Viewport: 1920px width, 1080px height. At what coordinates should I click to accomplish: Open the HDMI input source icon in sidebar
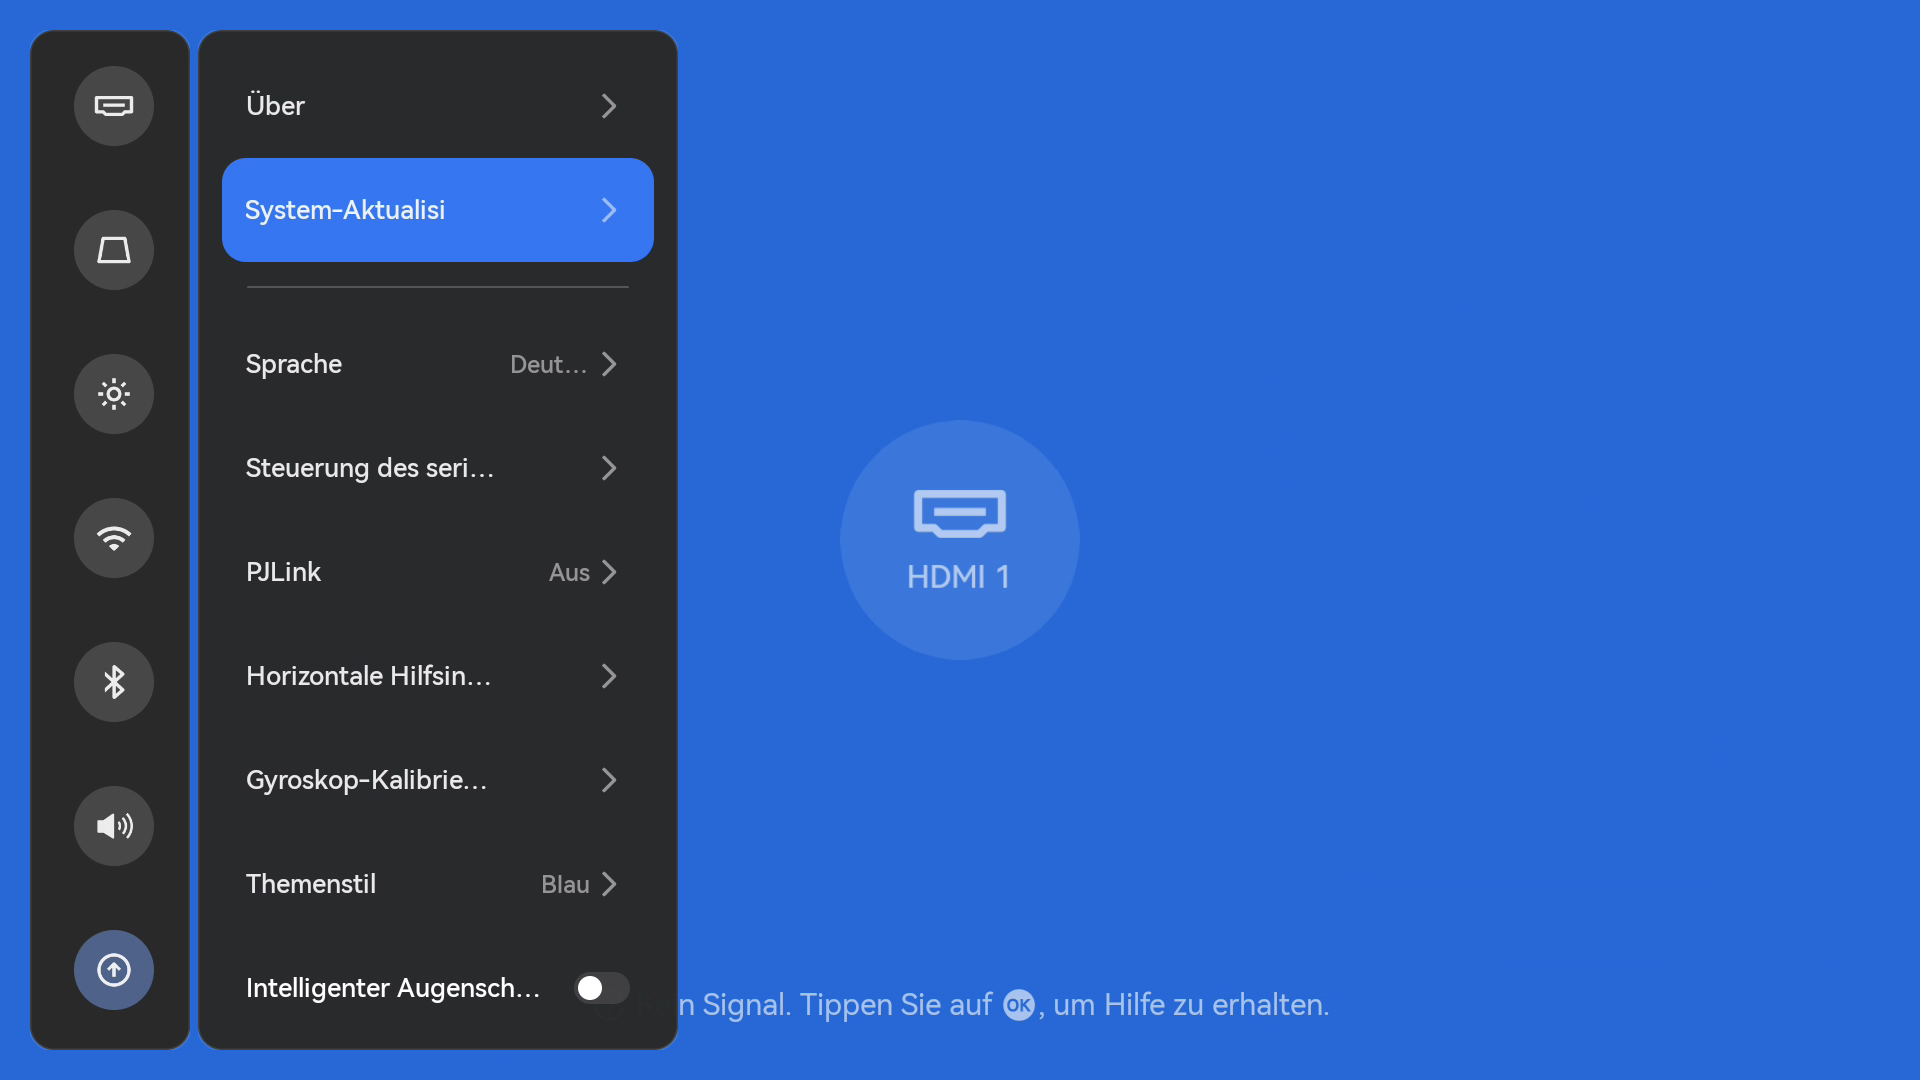[114, 106]
